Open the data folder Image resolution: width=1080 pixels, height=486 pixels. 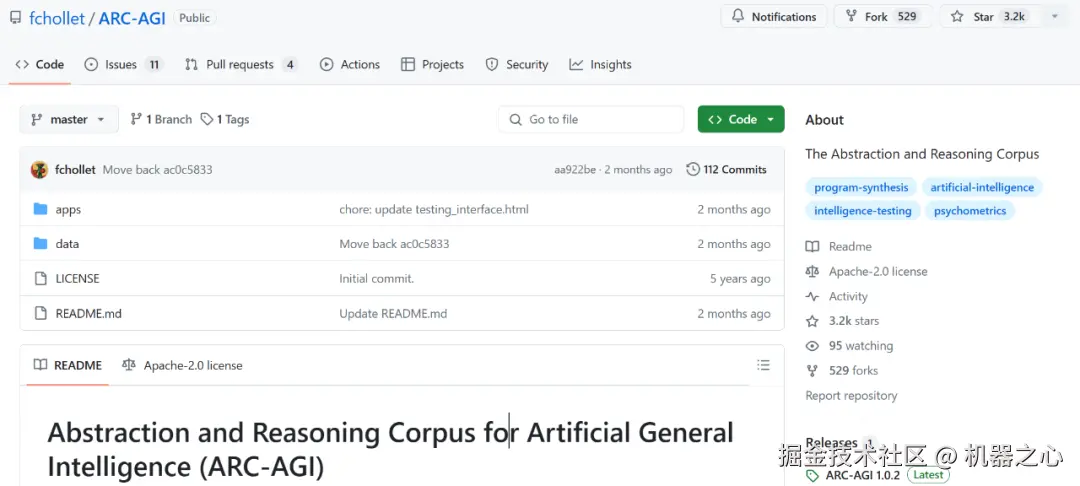67,244
